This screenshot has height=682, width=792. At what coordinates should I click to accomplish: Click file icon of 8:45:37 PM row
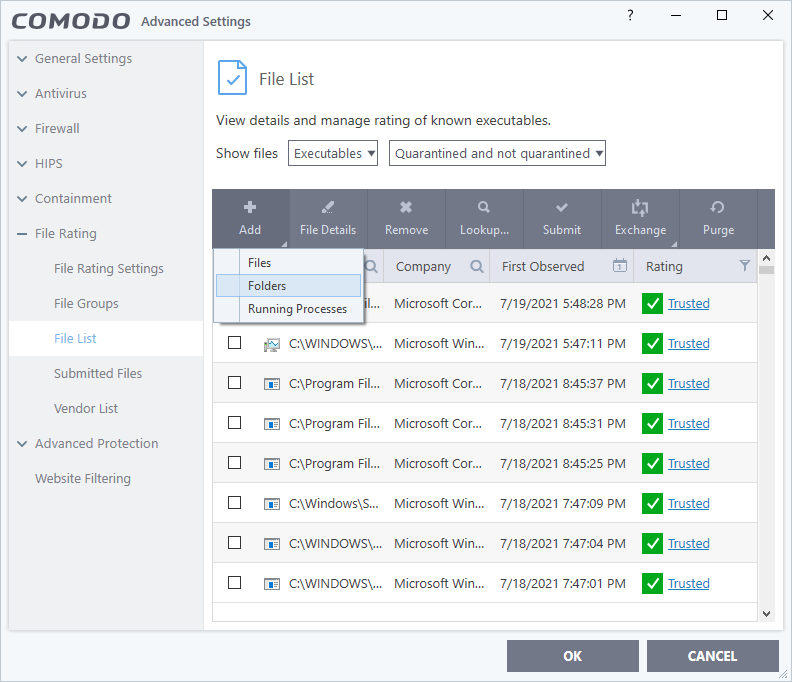(272, 384)
